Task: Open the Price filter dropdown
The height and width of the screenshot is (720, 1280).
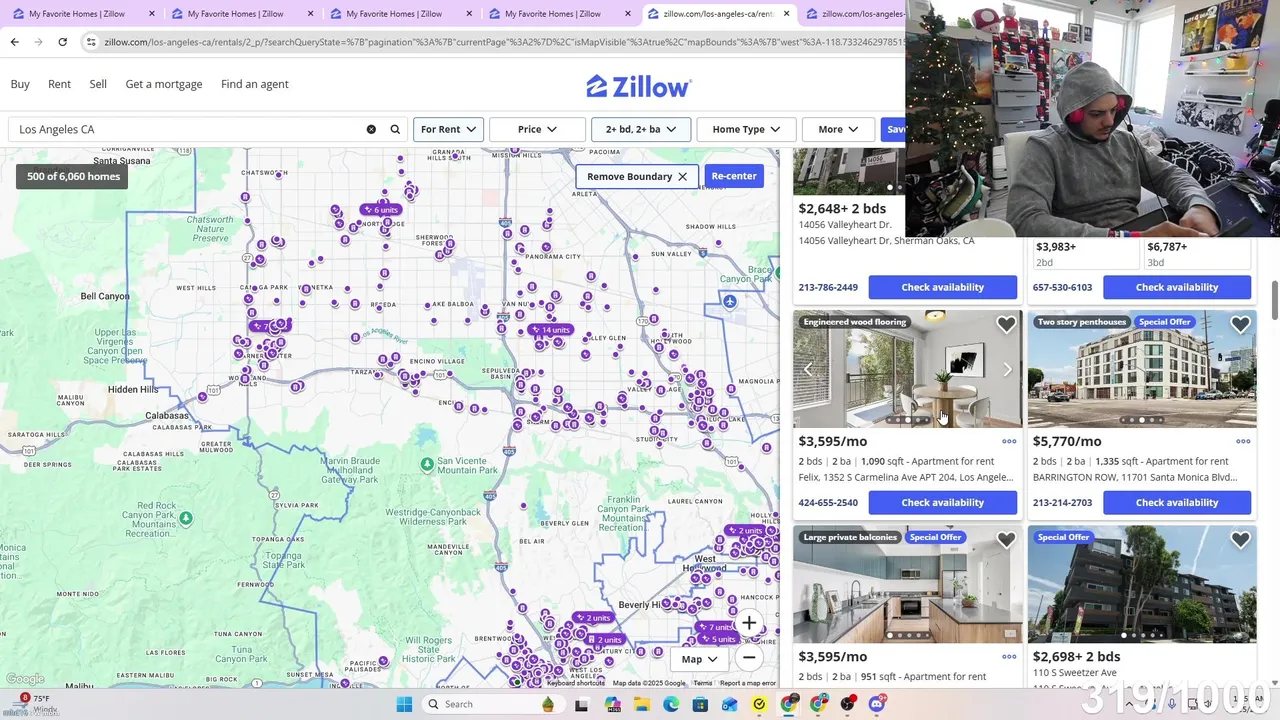Action: click(x=537, y=129)
